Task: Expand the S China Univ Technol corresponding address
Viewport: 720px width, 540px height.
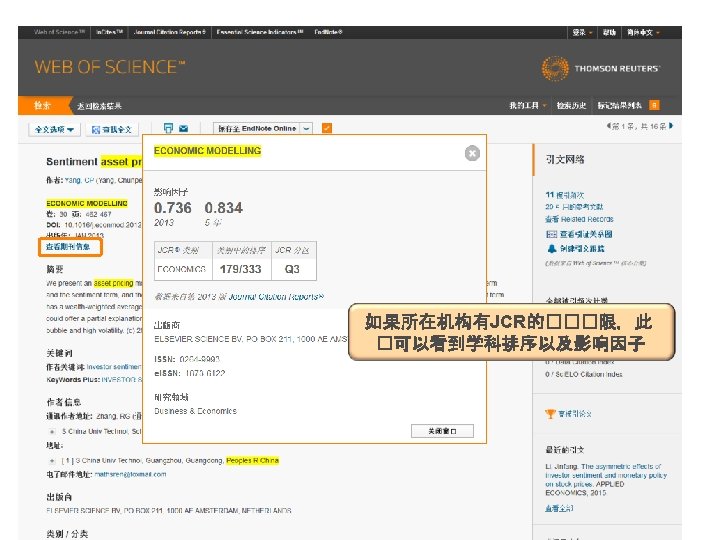Action: pyautogui.click(x=52, y=432)
